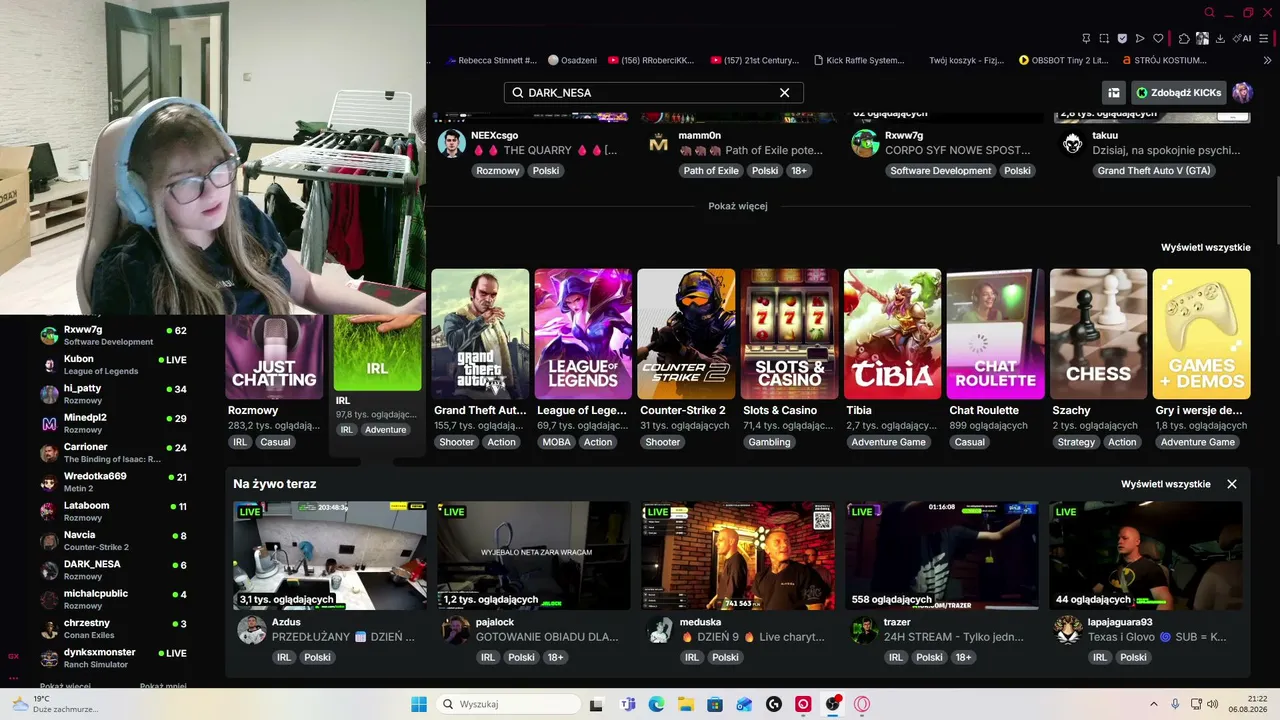Click the Zdobądź KICKs button
Screen dimensions: 1280x720
(1179, 93)
